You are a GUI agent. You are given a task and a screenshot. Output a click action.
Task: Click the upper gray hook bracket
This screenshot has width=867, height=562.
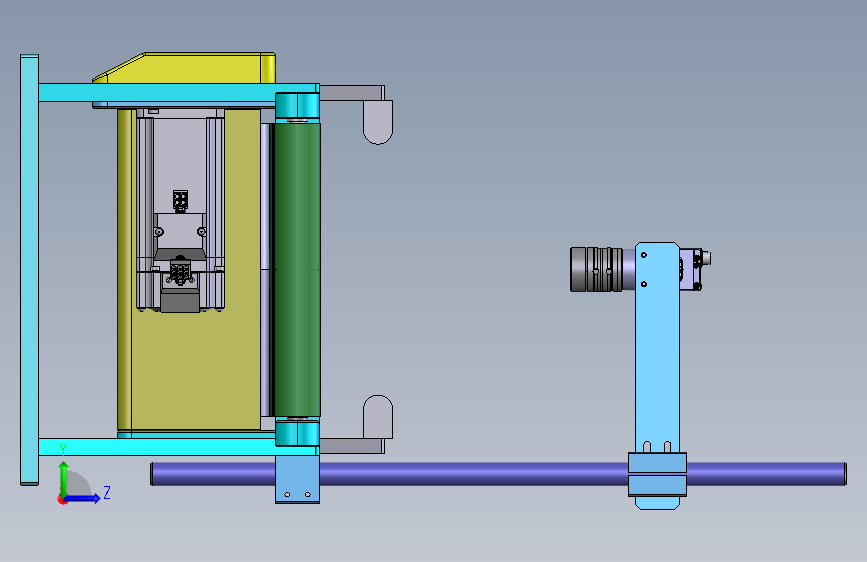click(x=378, y=121)
